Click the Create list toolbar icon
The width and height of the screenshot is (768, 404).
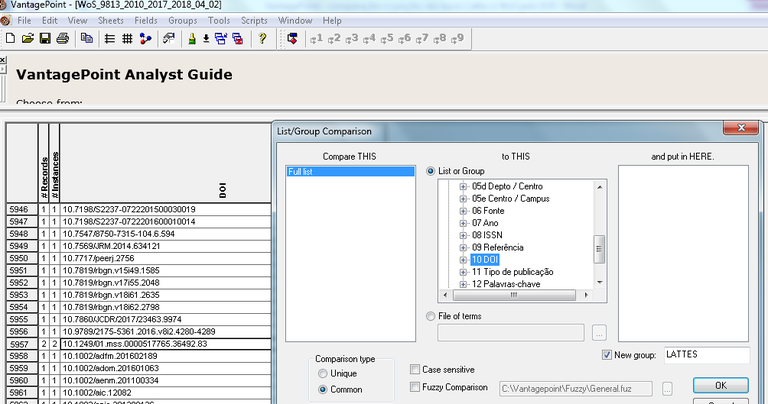110,38
